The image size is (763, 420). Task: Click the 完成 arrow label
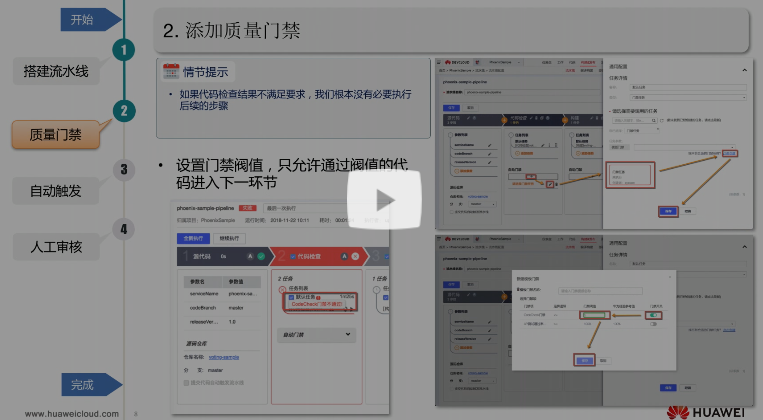[x=91, y=385]
